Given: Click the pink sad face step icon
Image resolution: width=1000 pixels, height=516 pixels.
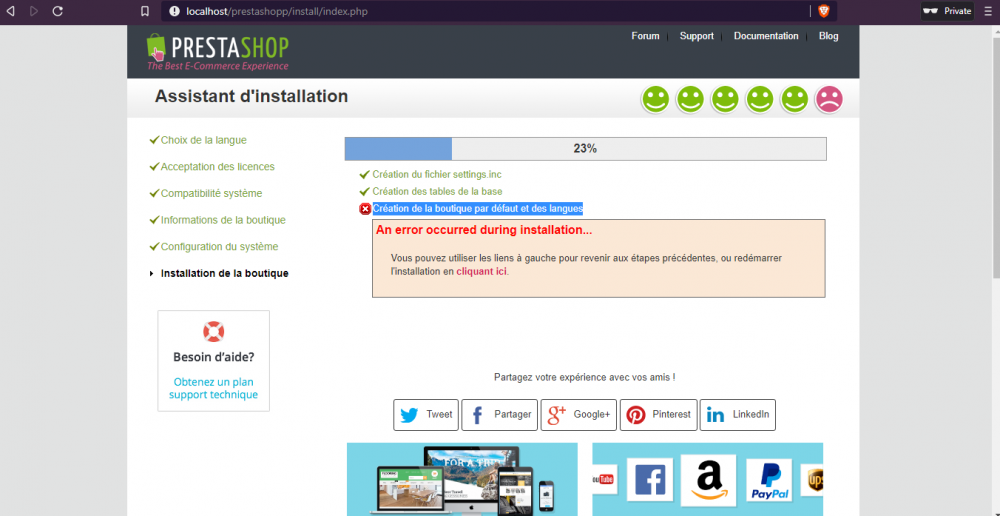Looking at the screenshot, I should [829, 99].
